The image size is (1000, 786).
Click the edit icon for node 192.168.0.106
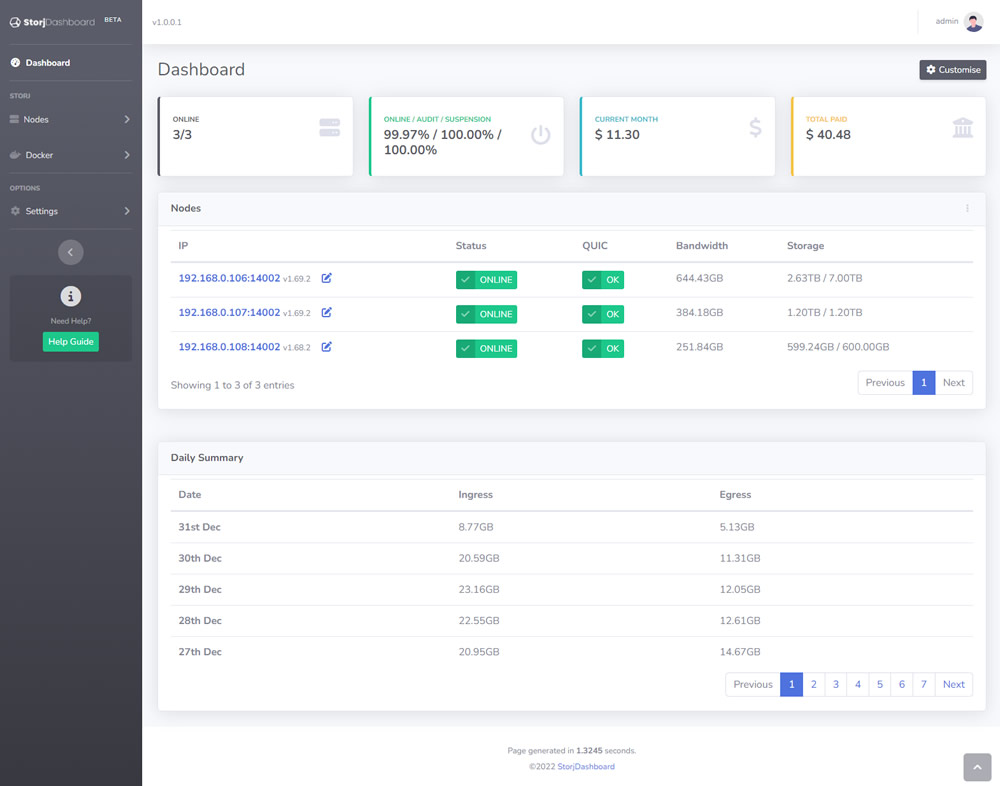pyautogui.click(x=327, y=278)
